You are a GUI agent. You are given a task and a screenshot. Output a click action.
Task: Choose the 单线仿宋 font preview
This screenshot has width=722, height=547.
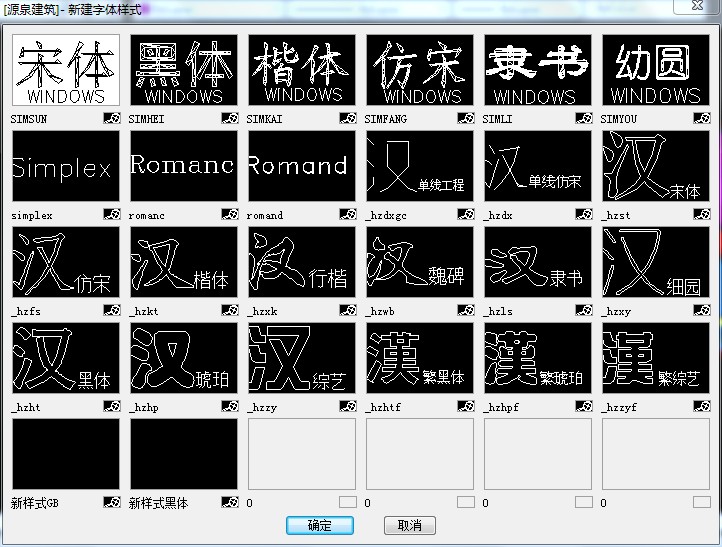click(538, 166)
